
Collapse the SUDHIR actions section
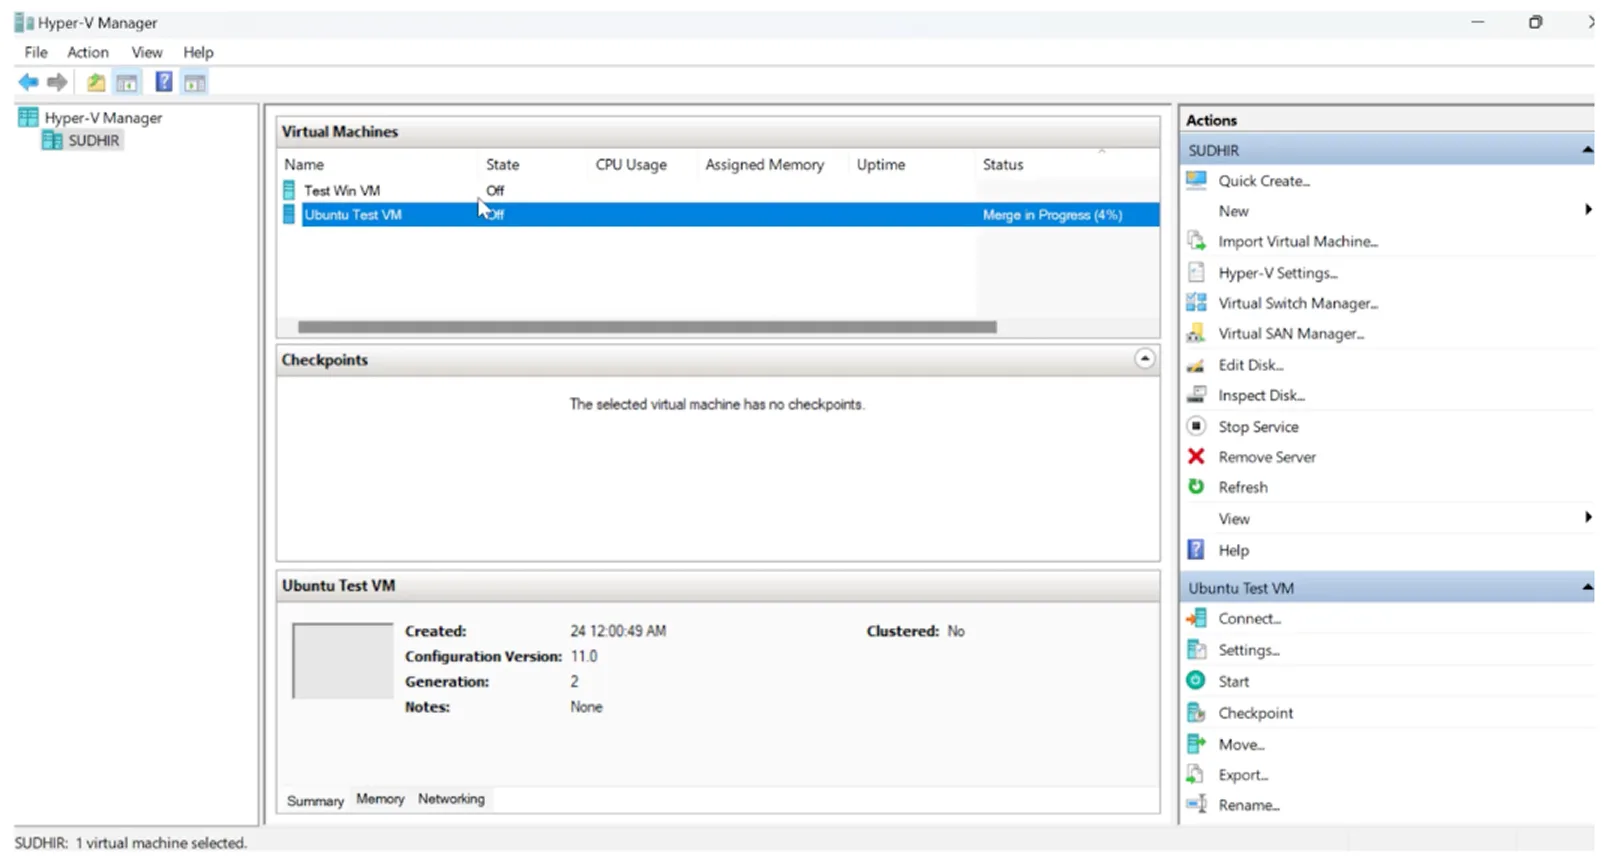click(1587, 150)
